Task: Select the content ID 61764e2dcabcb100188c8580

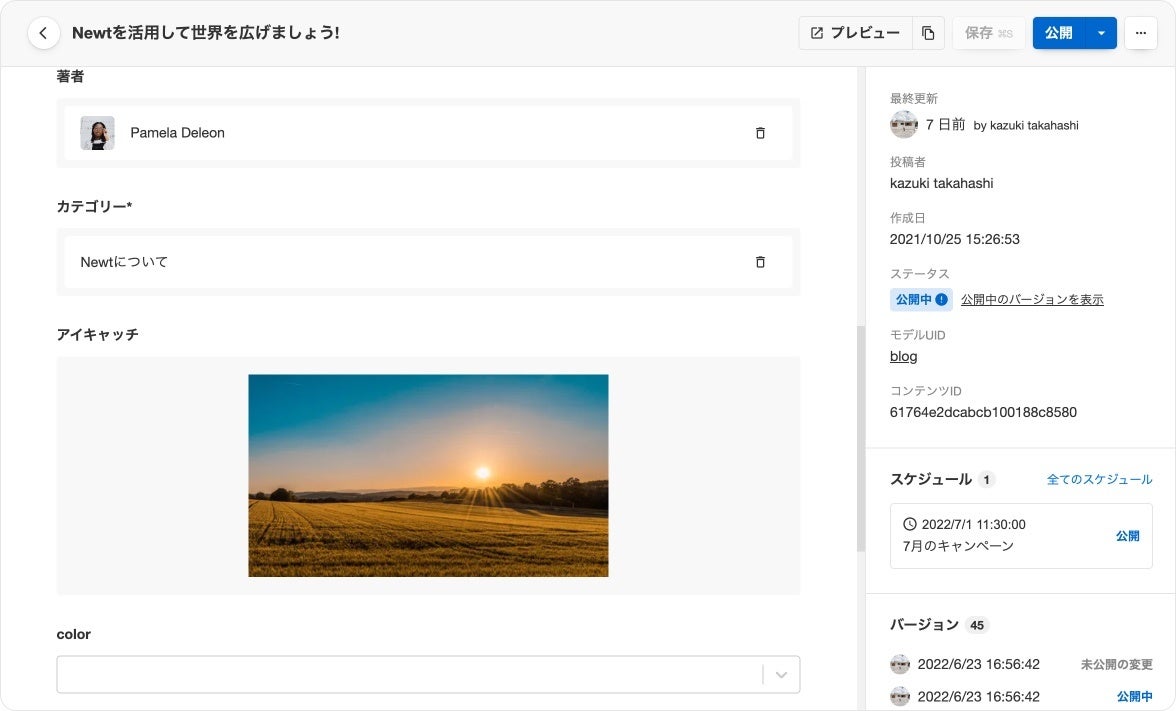Action: 983,412
